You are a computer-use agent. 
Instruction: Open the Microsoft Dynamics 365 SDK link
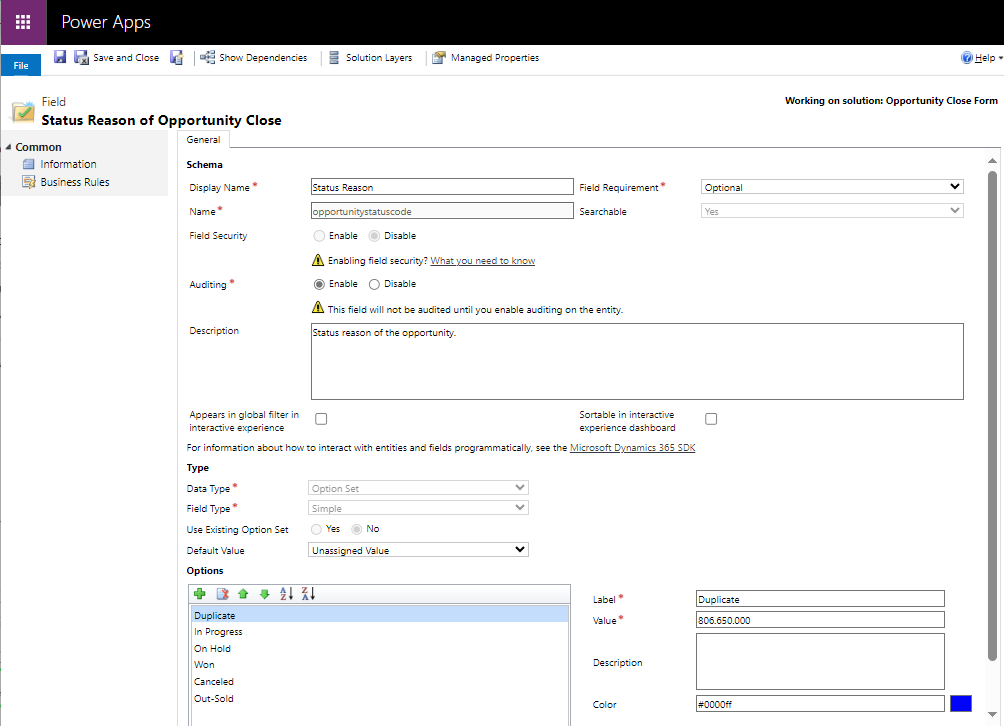(633, 448)
